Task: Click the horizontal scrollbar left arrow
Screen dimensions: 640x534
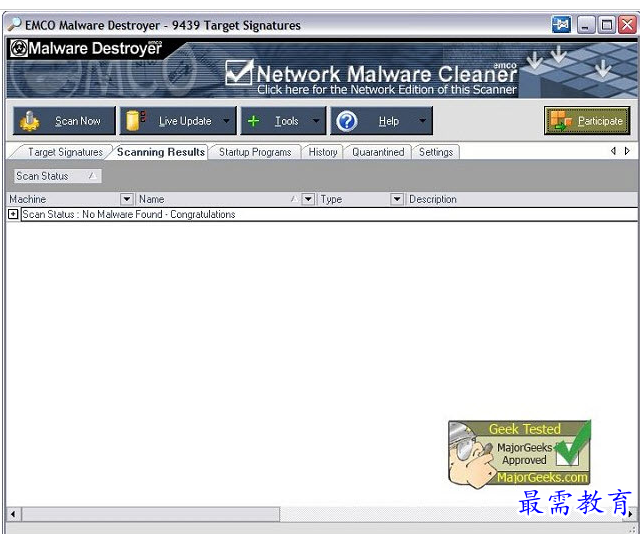Action: coord(13,514)
